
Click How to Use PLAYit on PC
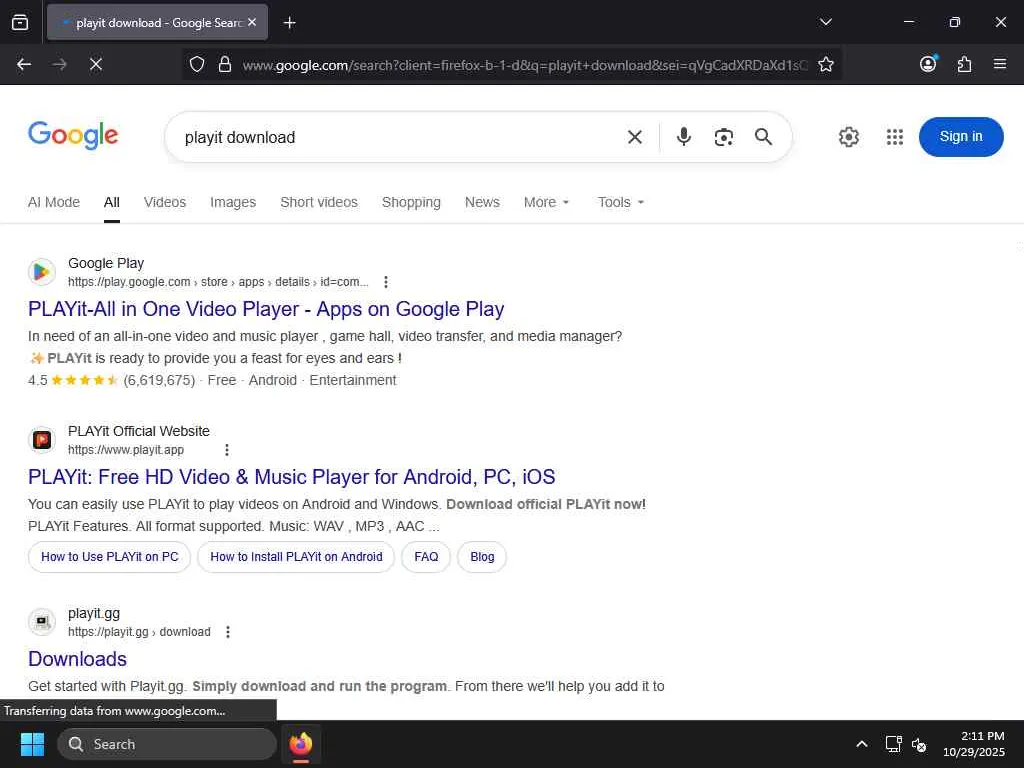(110, 557)
